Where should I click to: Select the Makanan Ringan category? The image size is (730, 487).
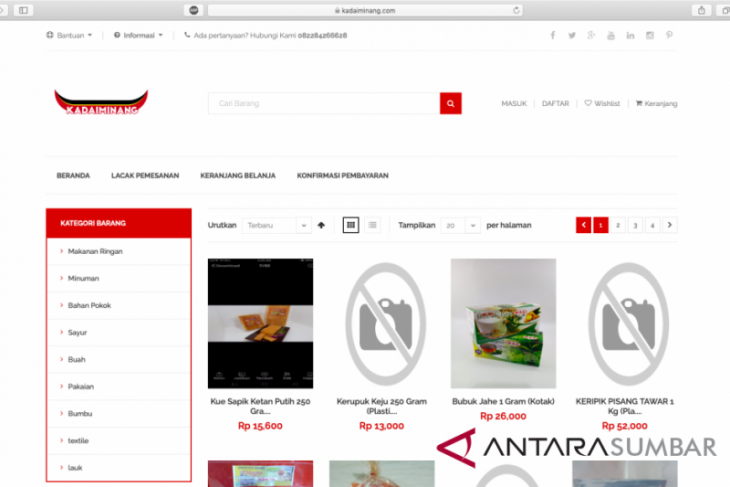click(95, 251)
